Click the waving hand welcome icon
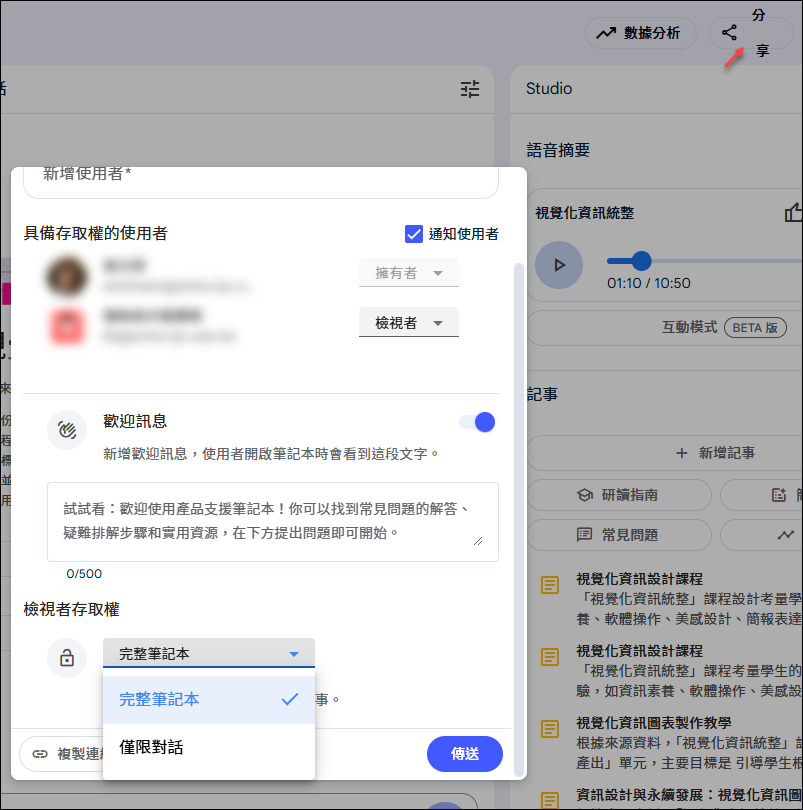 click(67, 430)
